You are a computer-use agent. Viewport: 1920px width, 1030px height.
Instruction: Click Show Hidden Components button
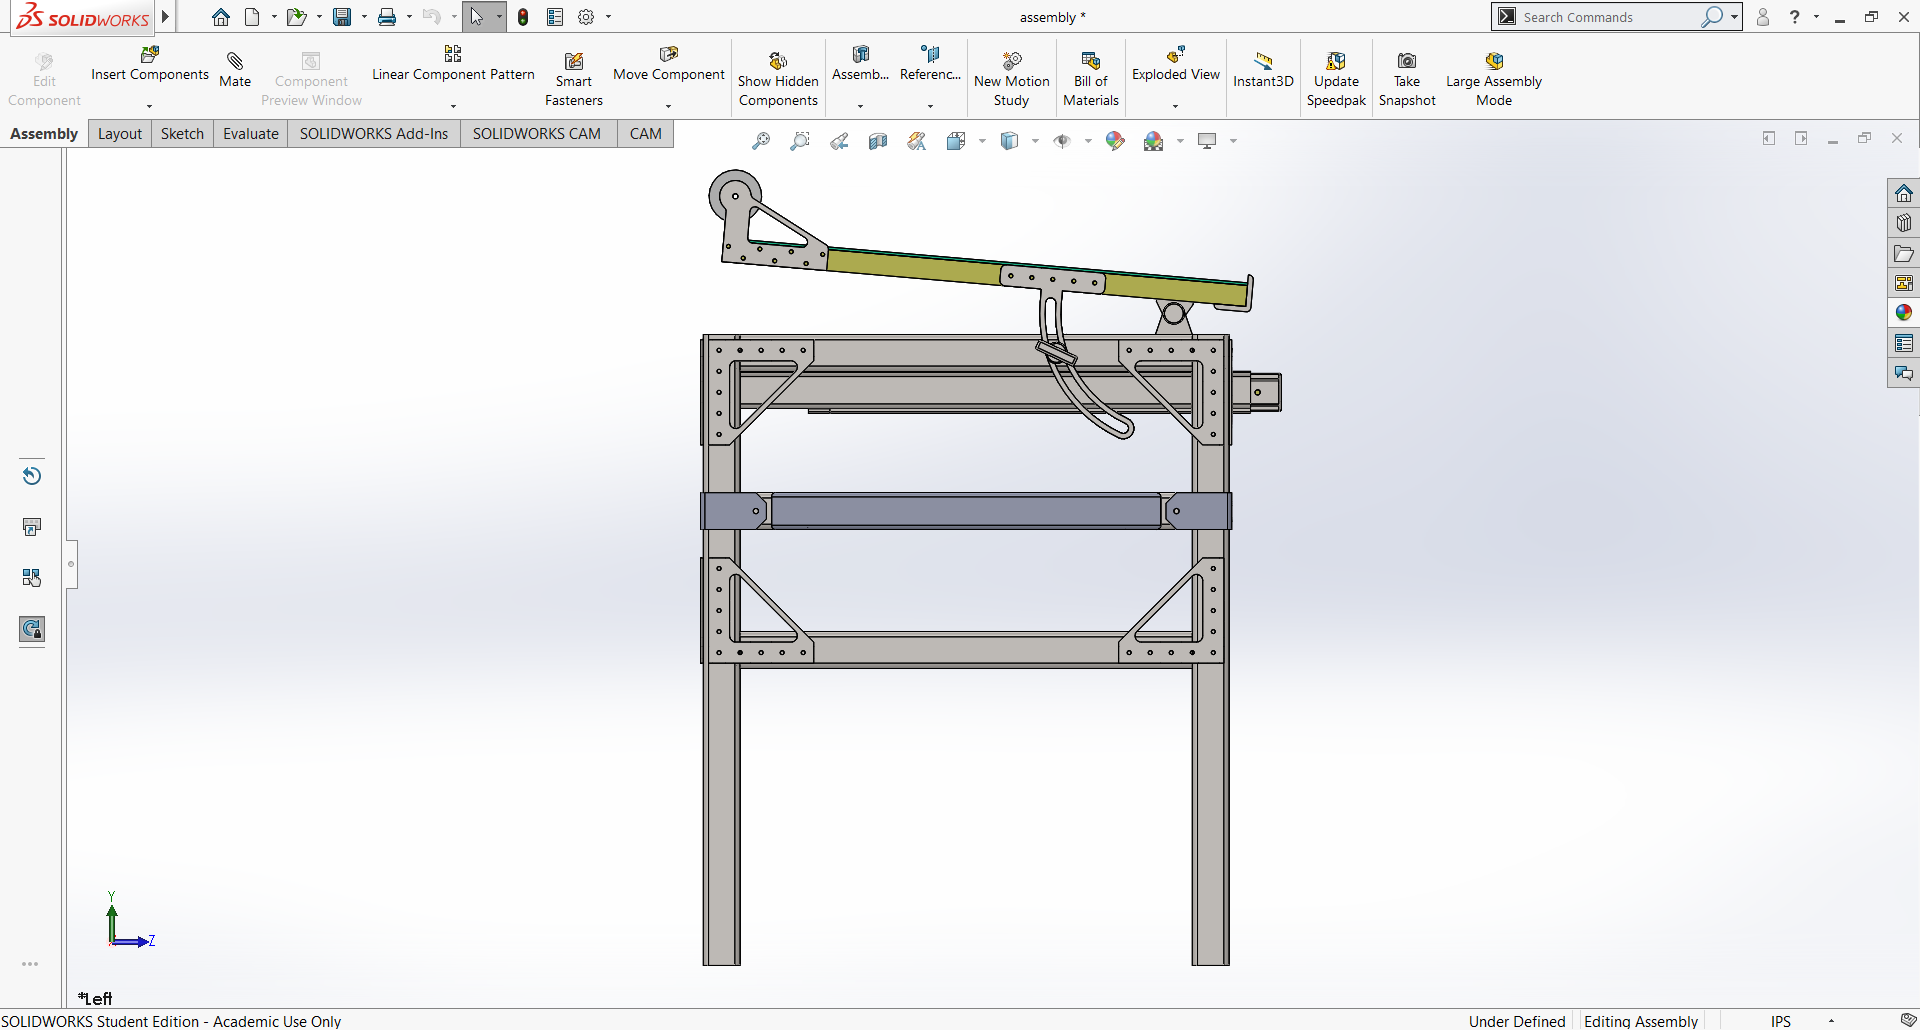tap(778, 79)
